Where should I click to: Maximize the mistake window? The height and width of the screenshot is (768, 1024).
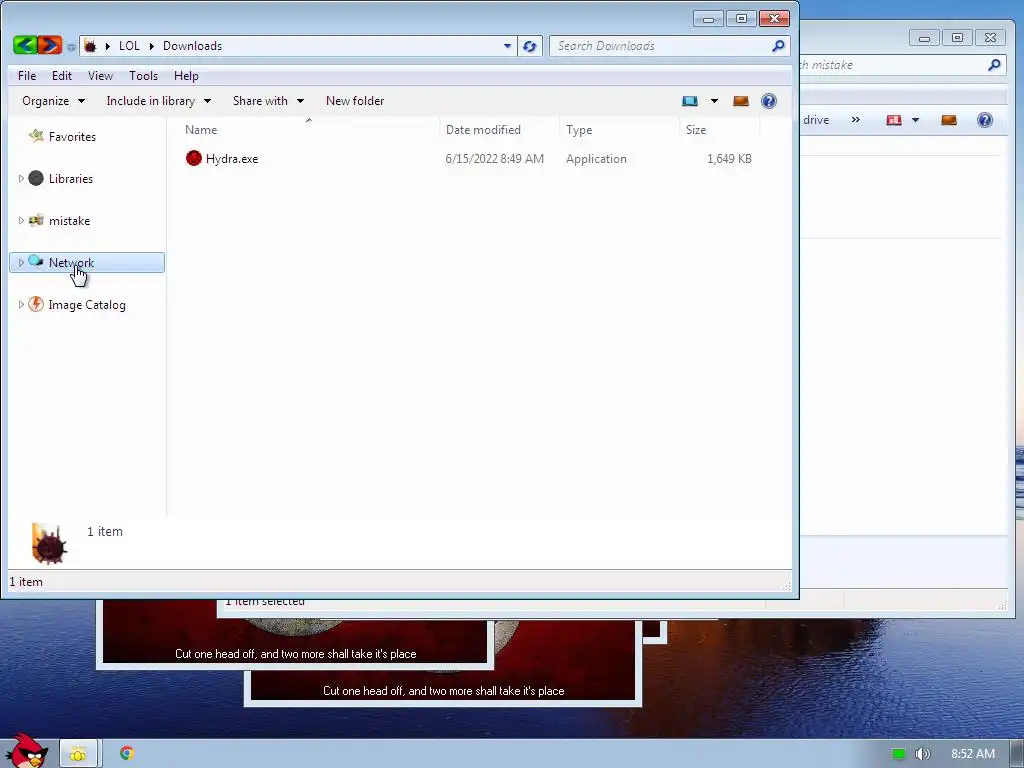[957, 38]
